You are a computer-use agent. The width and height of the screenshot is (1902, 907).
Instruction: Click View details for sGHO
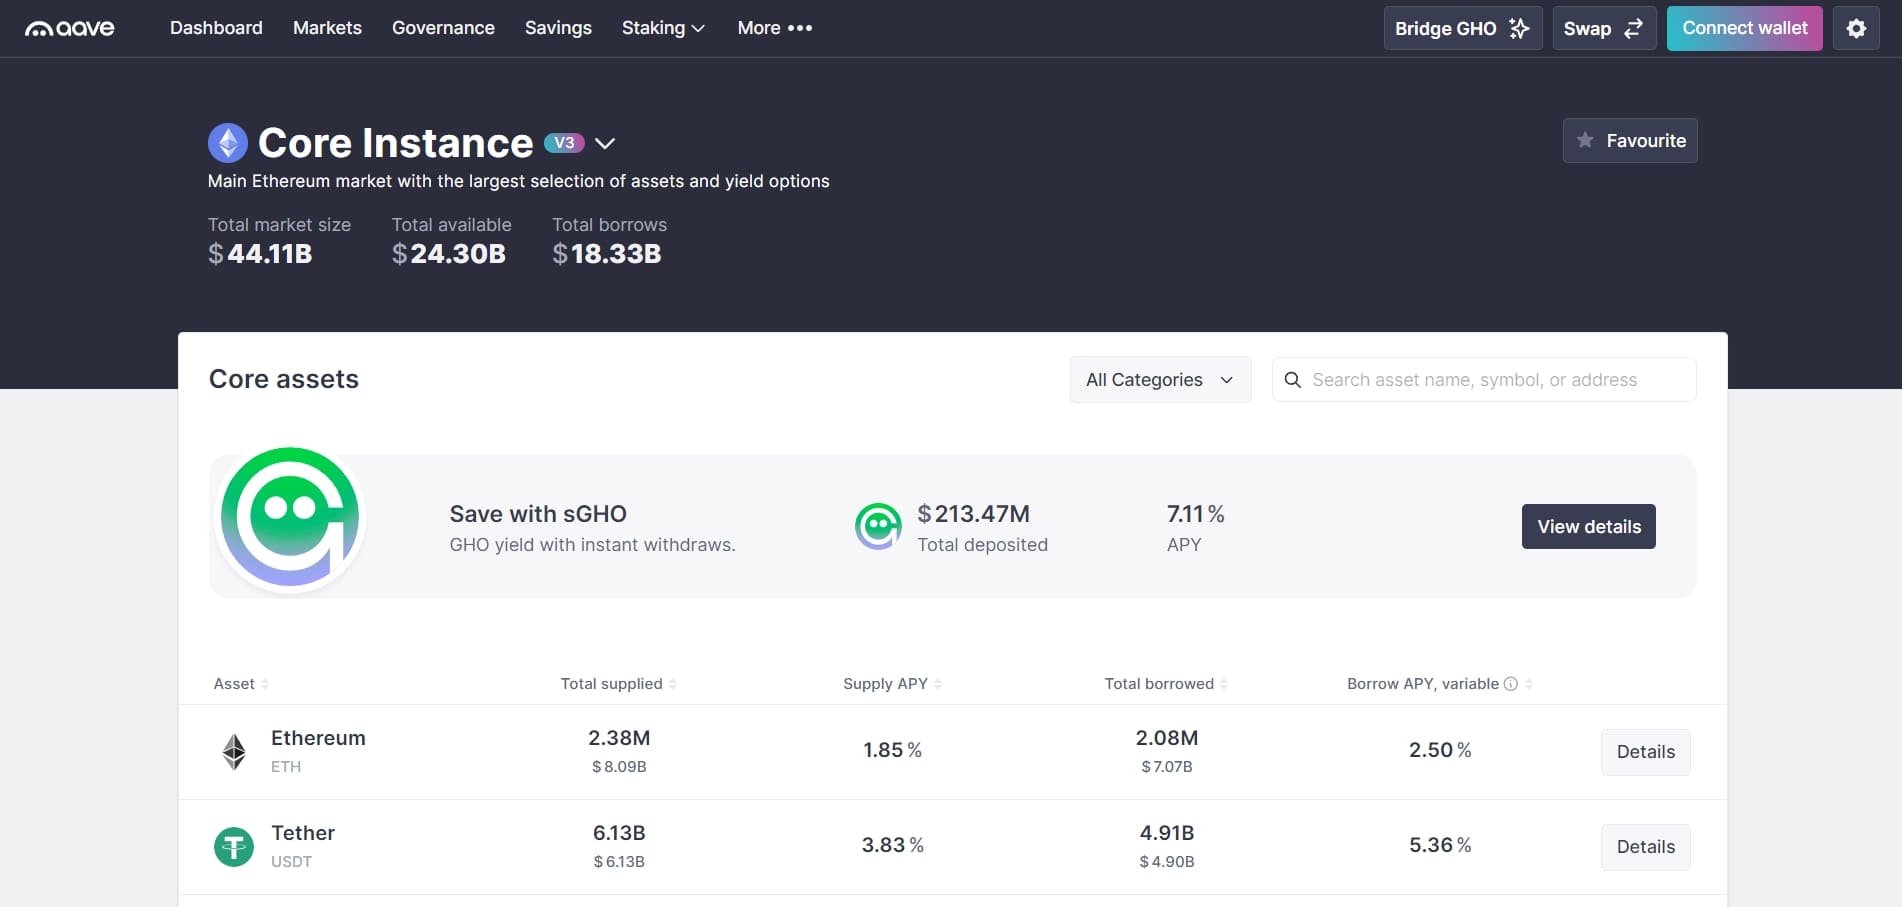(1588, 527)
